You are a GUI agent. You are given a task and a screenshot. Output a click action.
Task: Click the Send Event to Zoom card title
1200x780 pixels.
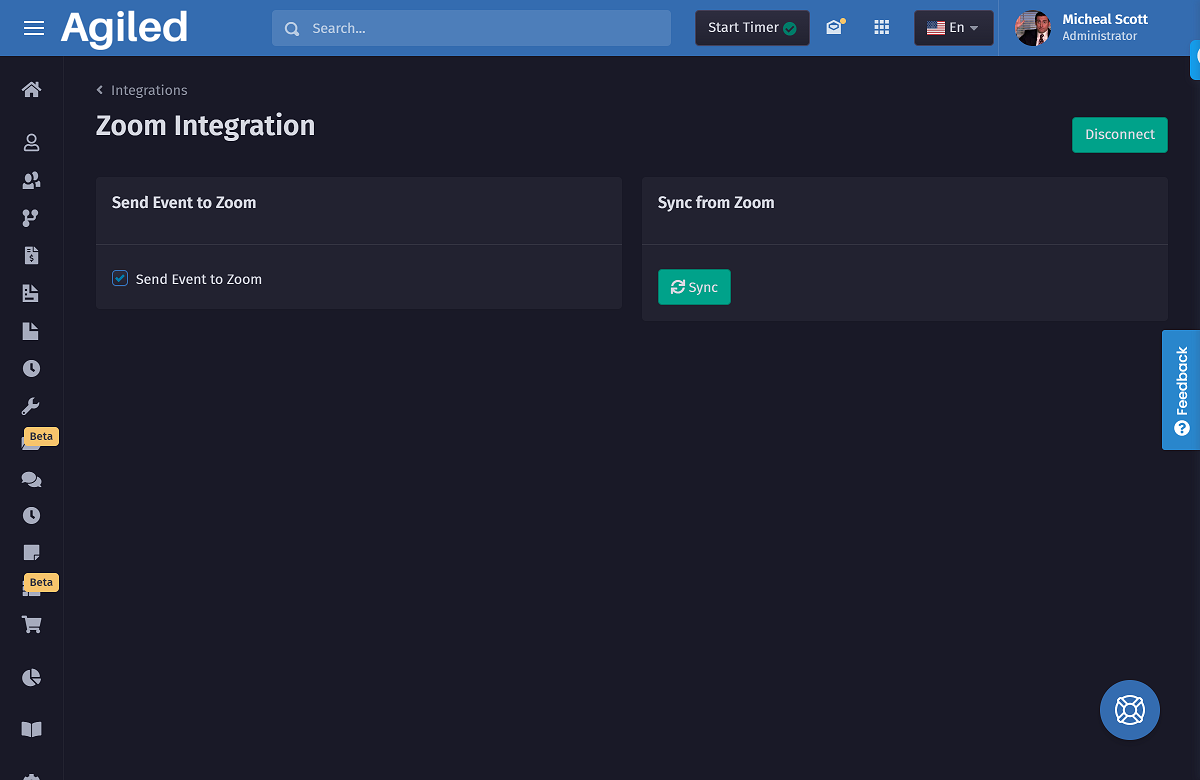tap(184, 203)
